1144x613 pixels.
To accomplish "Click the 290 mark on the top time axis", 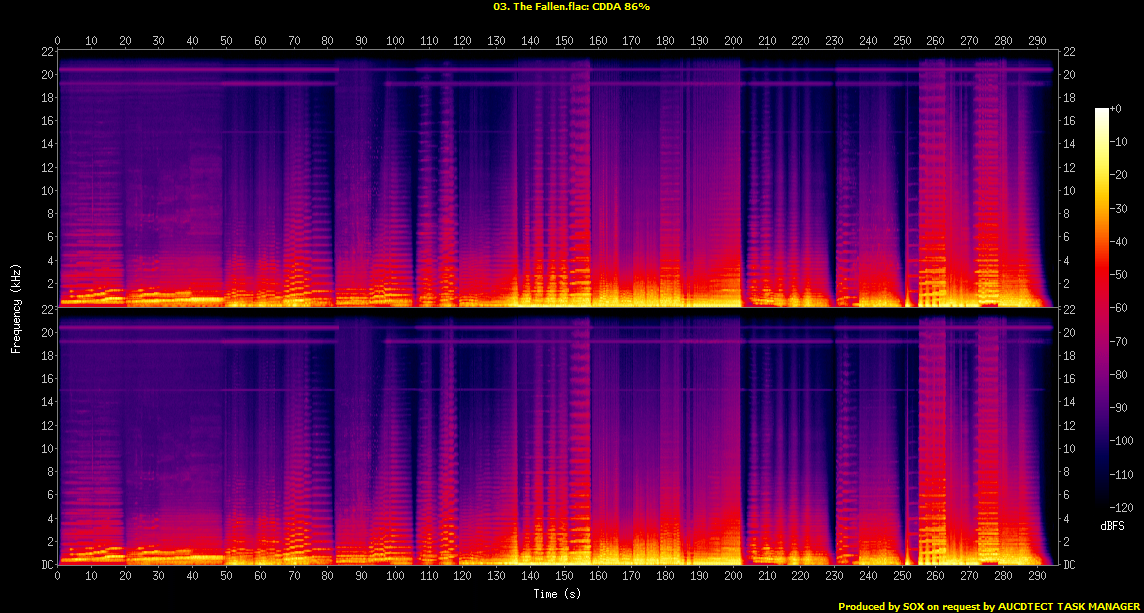I will [x=1037, y=41].
